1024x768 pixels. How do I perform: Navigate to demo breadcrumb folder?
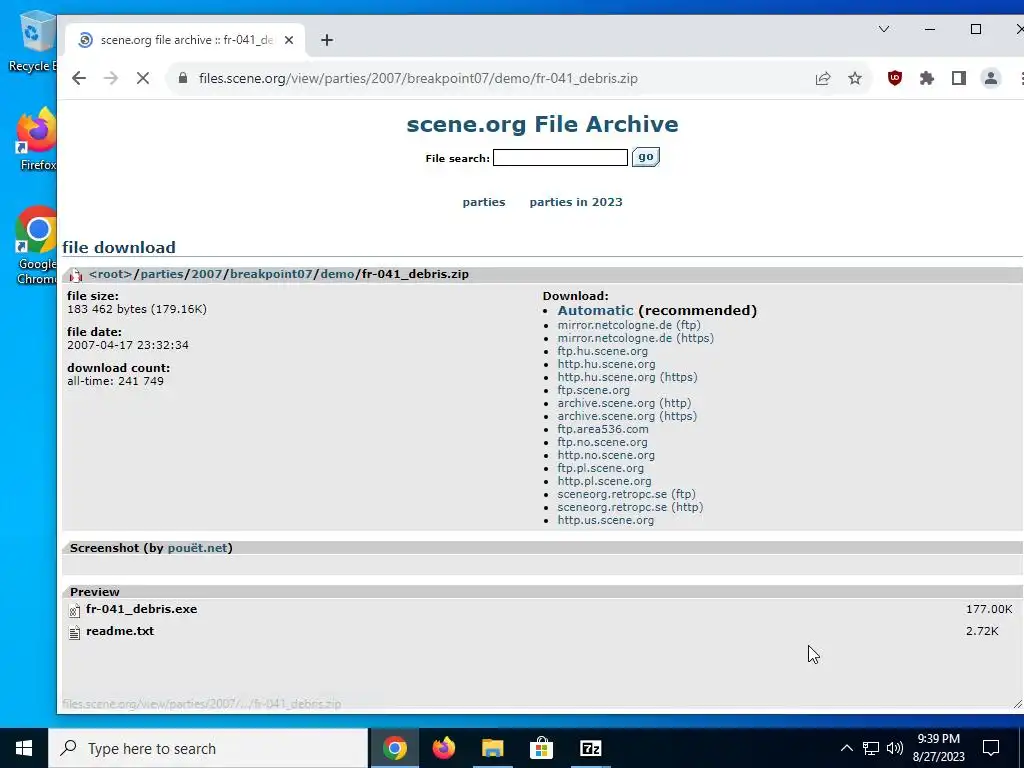337,274
